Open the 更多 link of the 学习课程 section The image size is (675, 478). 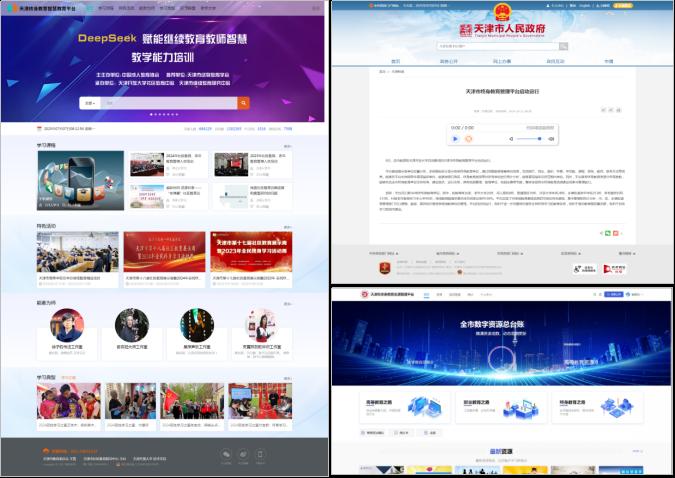(288, 146)
